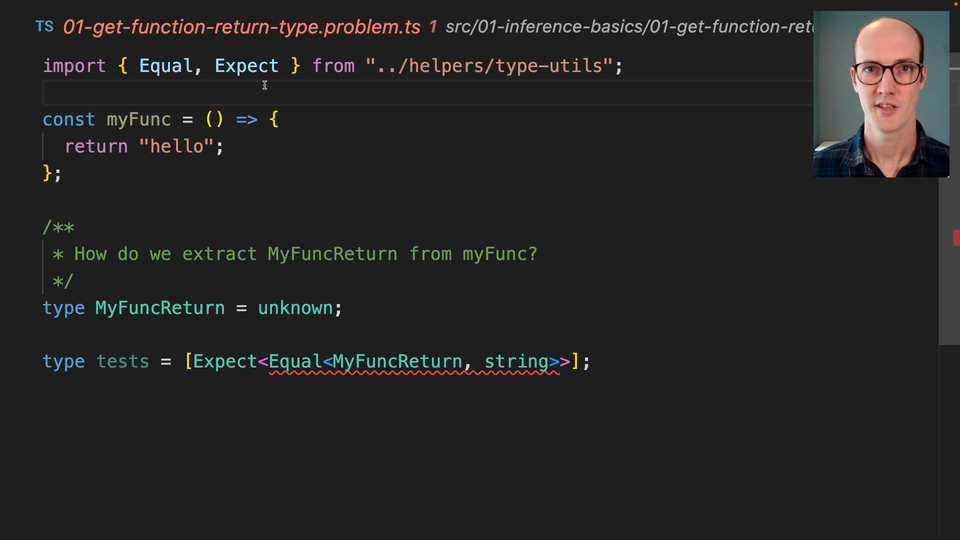Select the 01-get-function-return-type.problem.ts tab
Image resolution: width=960 pixels, height=540 pixels.
[241, 27]
